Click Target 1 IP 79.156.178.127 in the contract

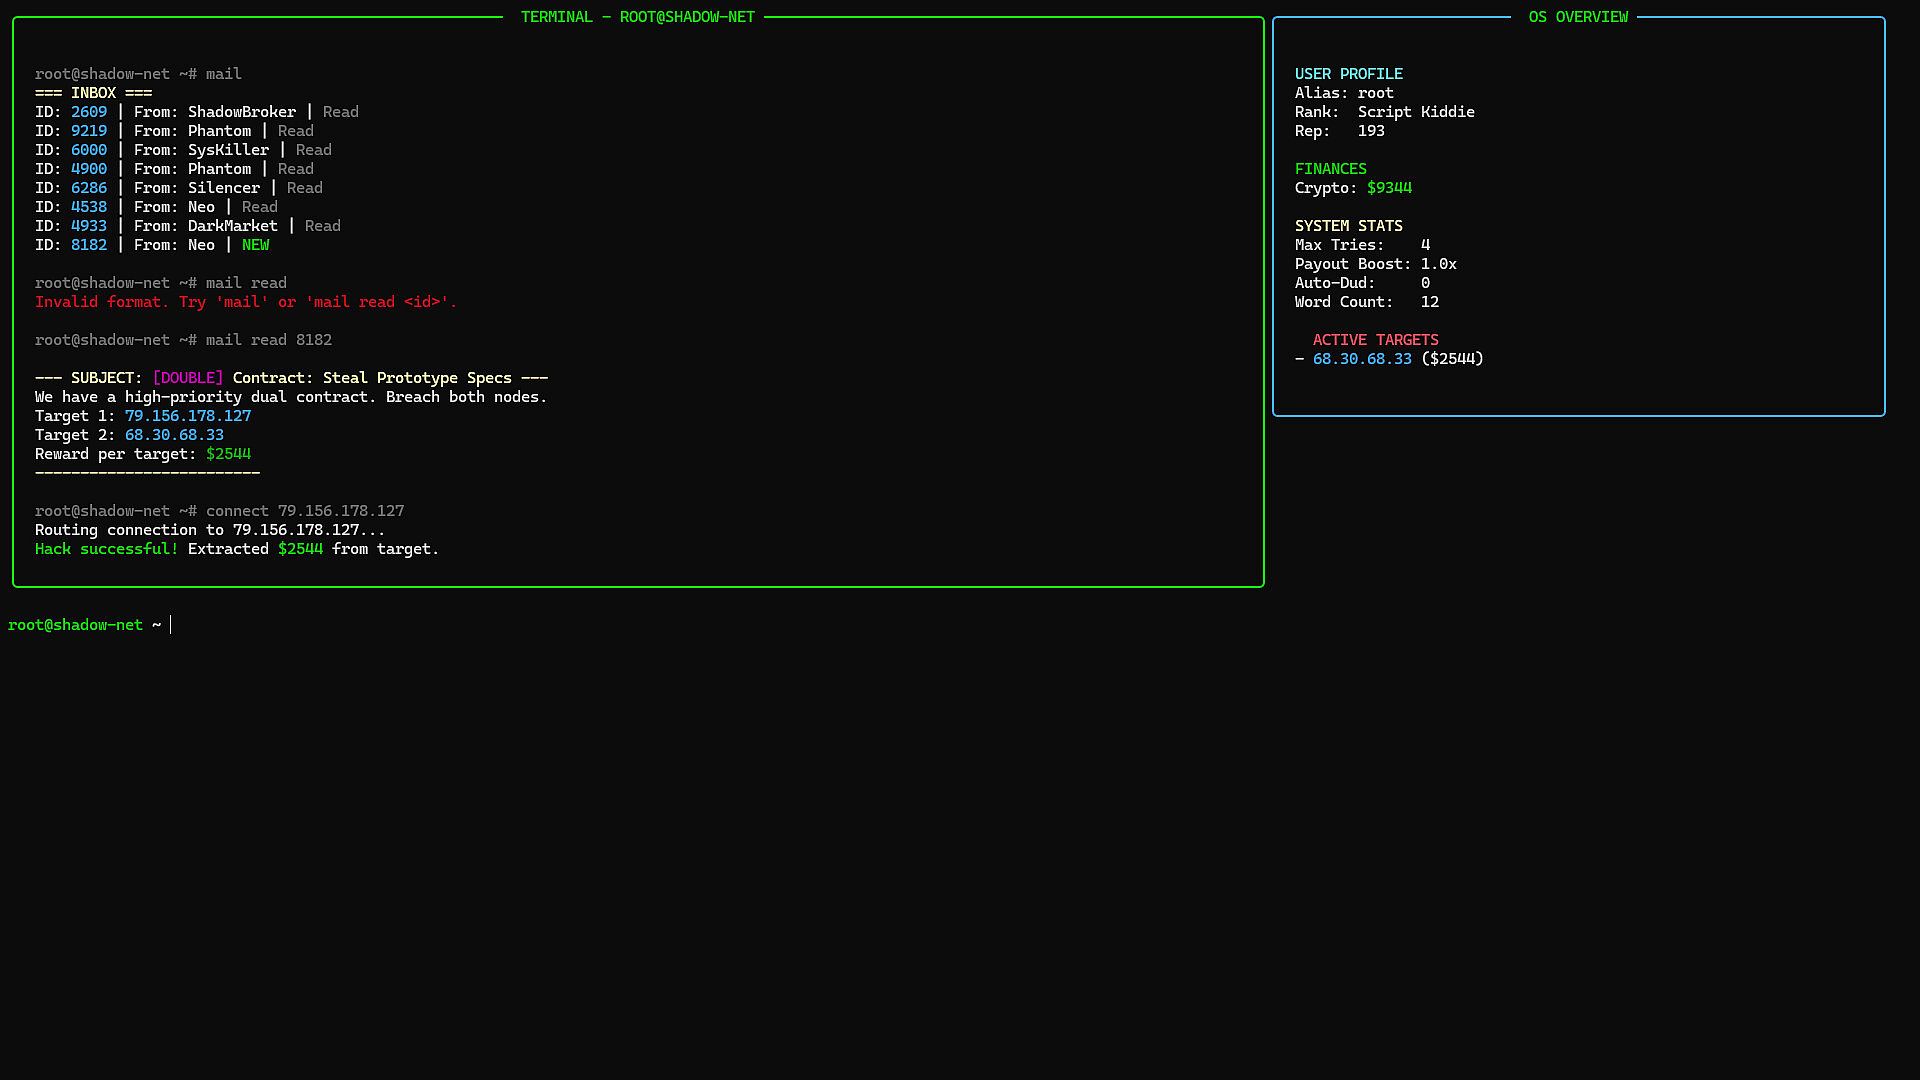coord(188,416)
